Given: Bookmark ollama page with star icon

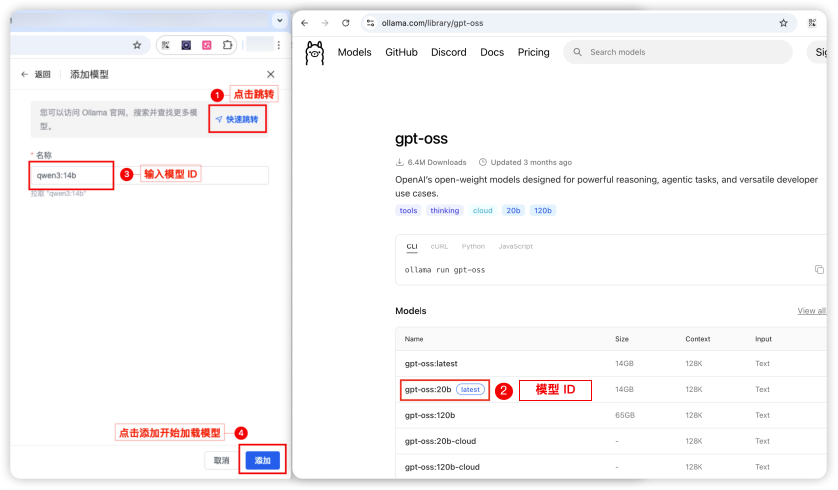Looking at the screenshot, I should 783,23.
